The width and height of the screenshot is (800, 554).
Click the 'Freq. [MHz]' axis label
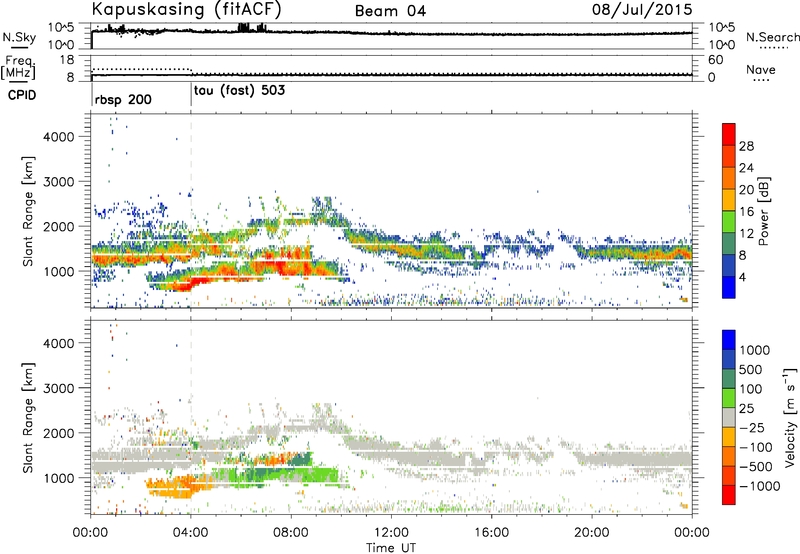coord(18,68)
